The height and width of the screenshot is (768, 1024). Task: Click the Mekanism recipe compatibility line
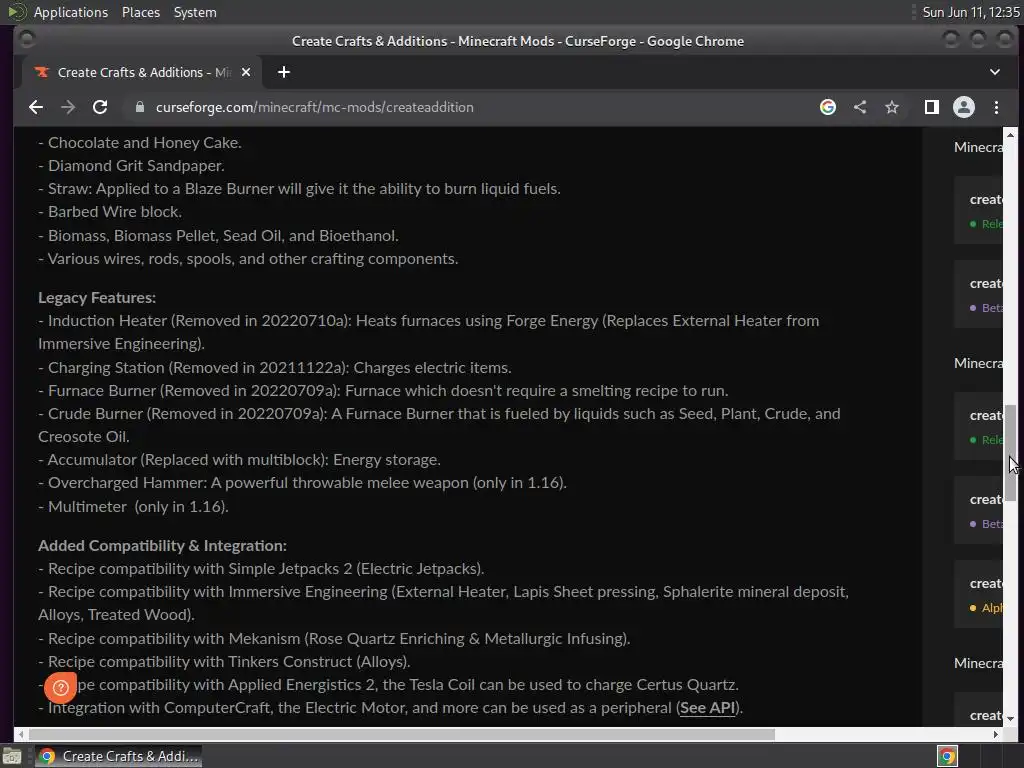pos(334,639)
